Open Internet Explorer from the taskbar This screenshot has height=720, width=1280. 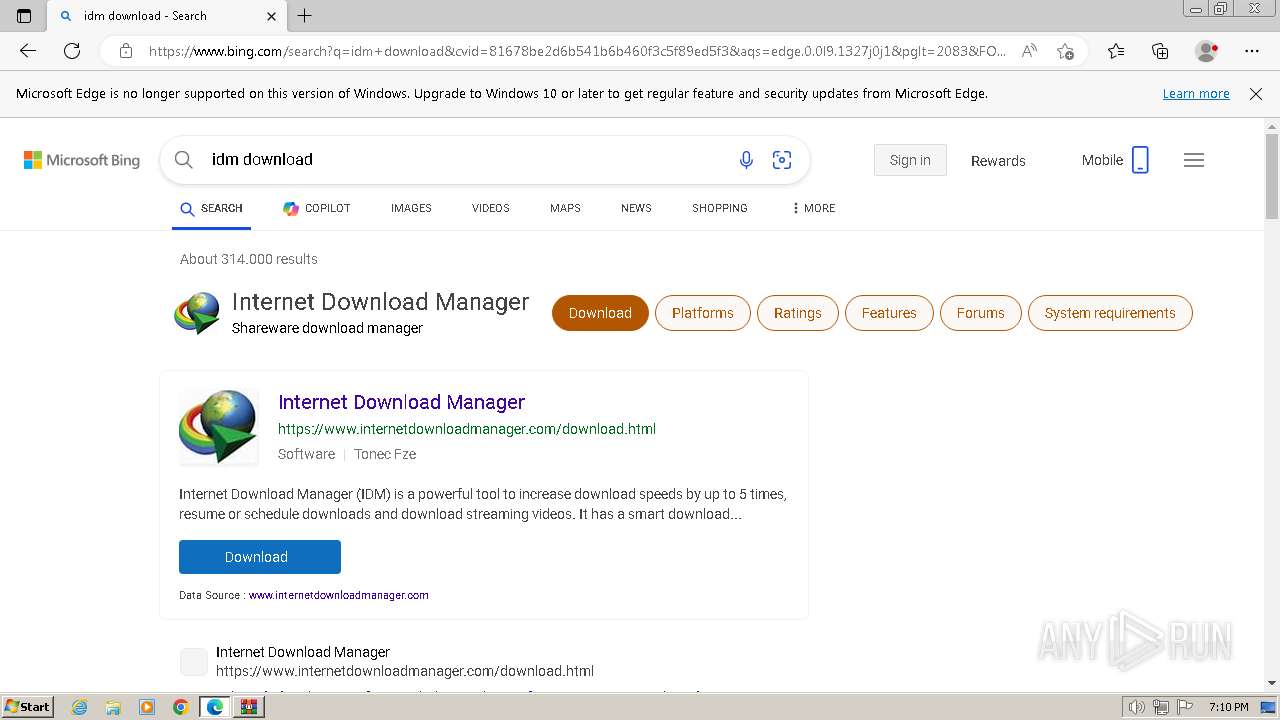pyautogui.click(x=80, y=707)
